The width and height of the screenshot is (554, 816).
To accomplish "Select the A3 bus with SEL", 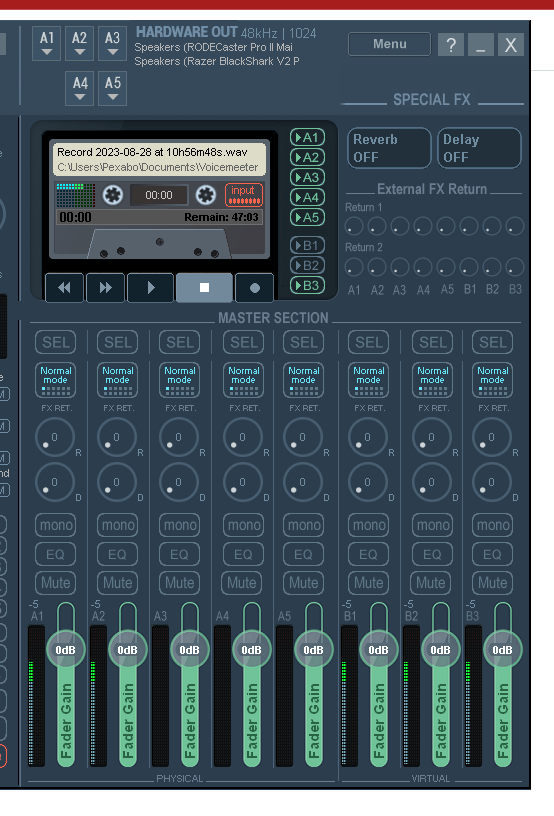I will click(x=180, y=342).
